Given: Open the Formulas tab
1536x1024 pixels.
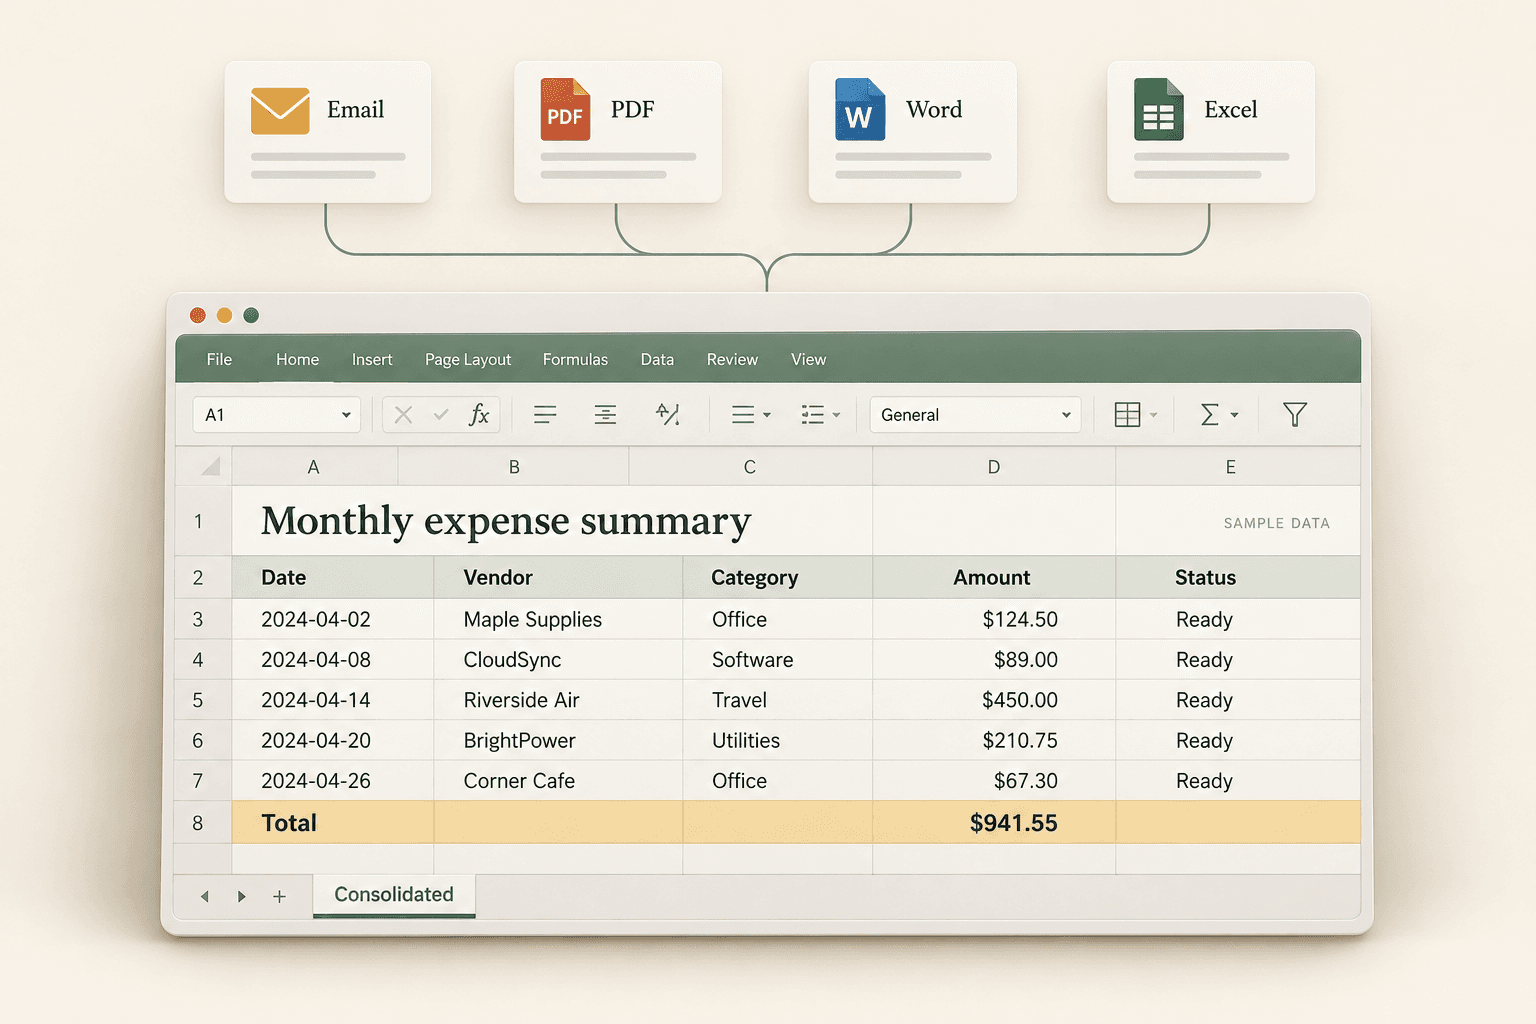Looking at the screenshot, I should [x=575, y=360].
